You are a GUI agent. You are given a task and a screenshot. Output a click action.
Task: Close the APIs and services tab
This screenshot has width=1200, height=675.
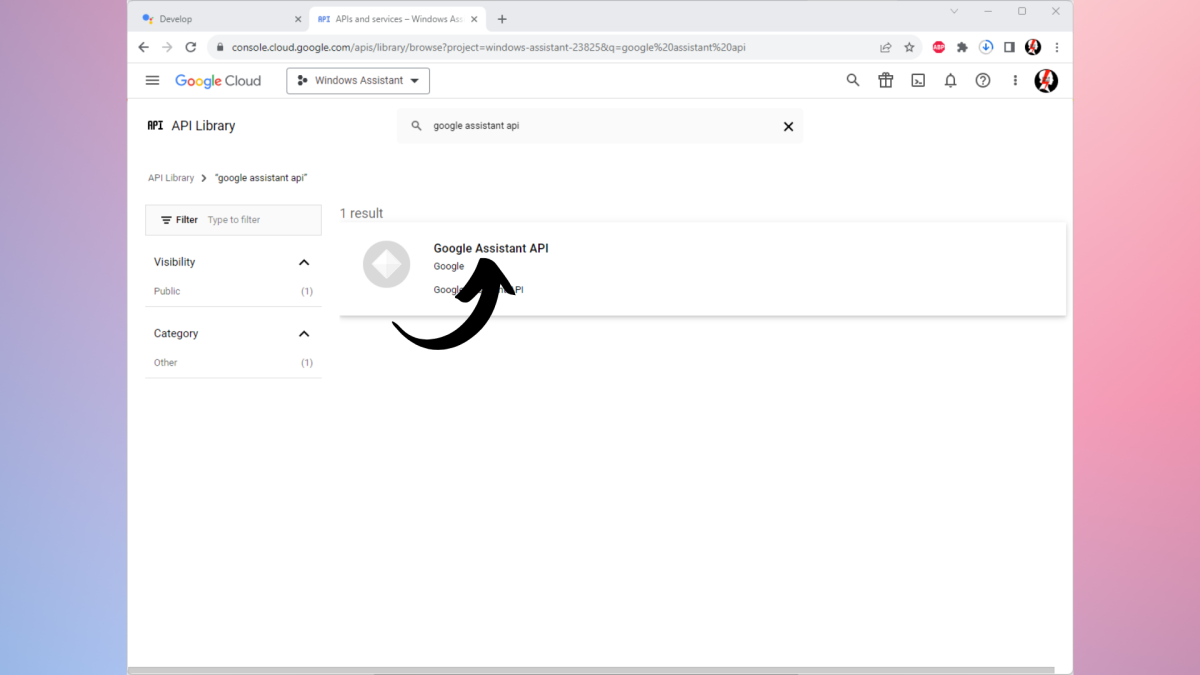(x=475, y=19)
